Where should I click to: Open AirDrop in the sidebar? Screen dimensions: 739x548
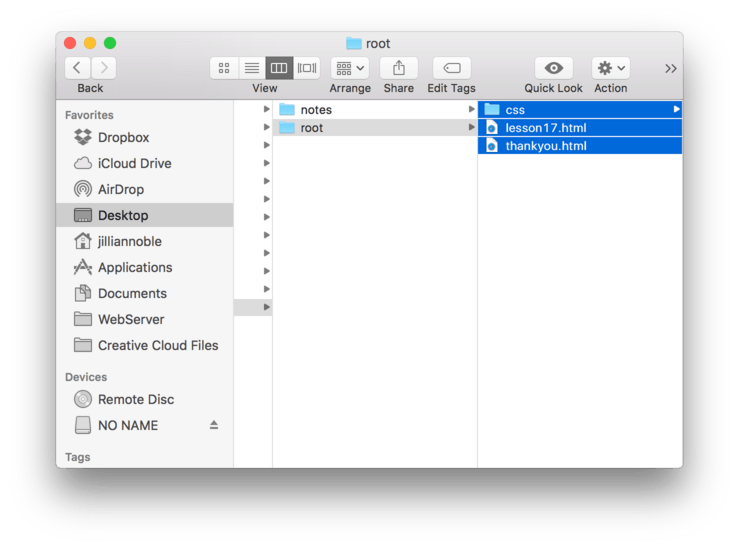click(145, 189)
